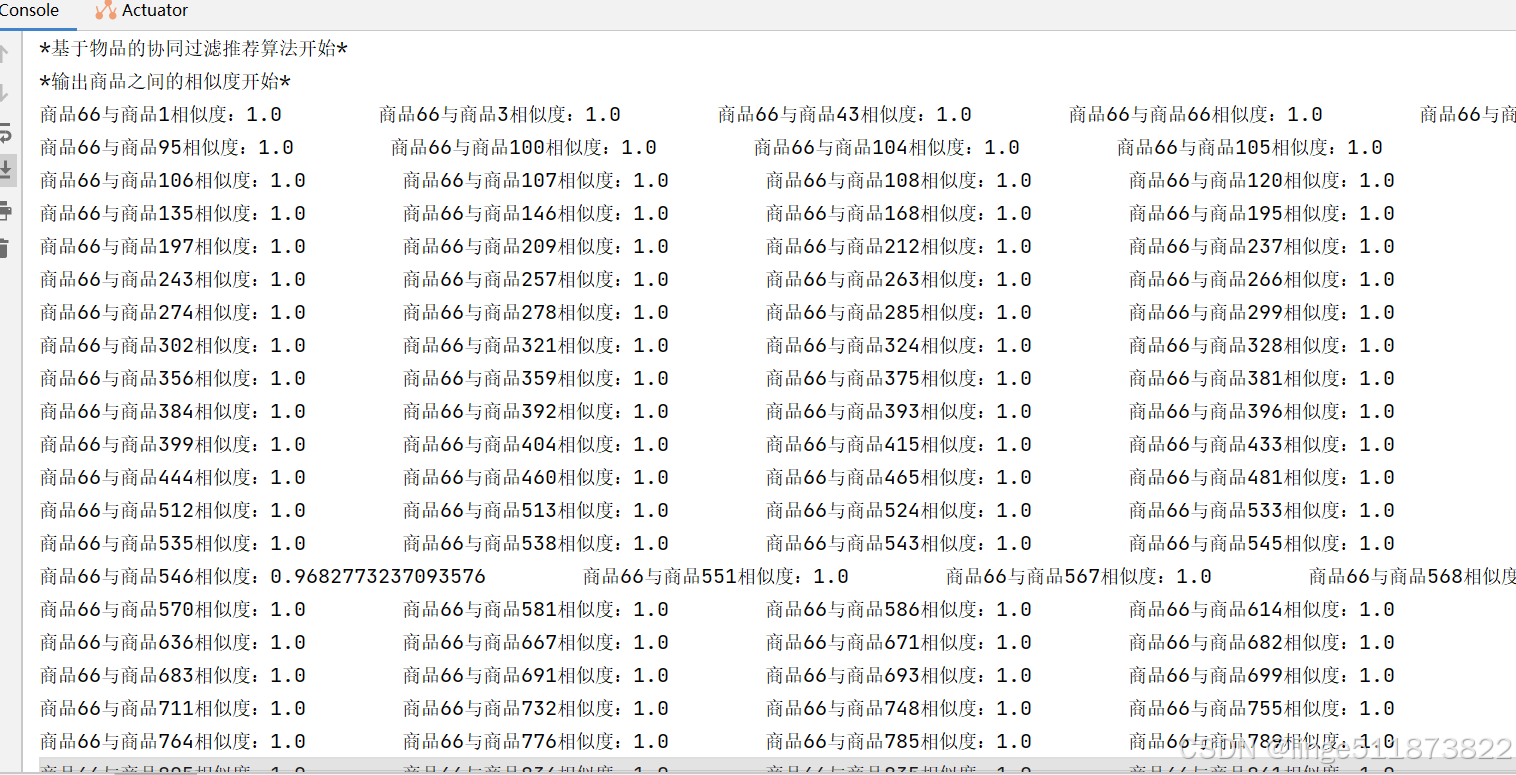
Task: Select the 商品513 similarity entry
Action: (536, 511)
